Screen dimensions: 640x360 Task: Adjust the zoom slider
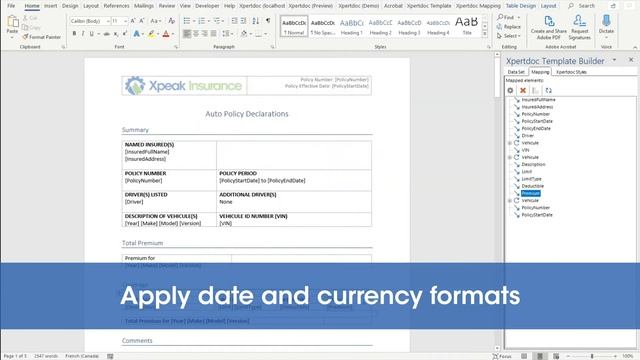(592, 356)
